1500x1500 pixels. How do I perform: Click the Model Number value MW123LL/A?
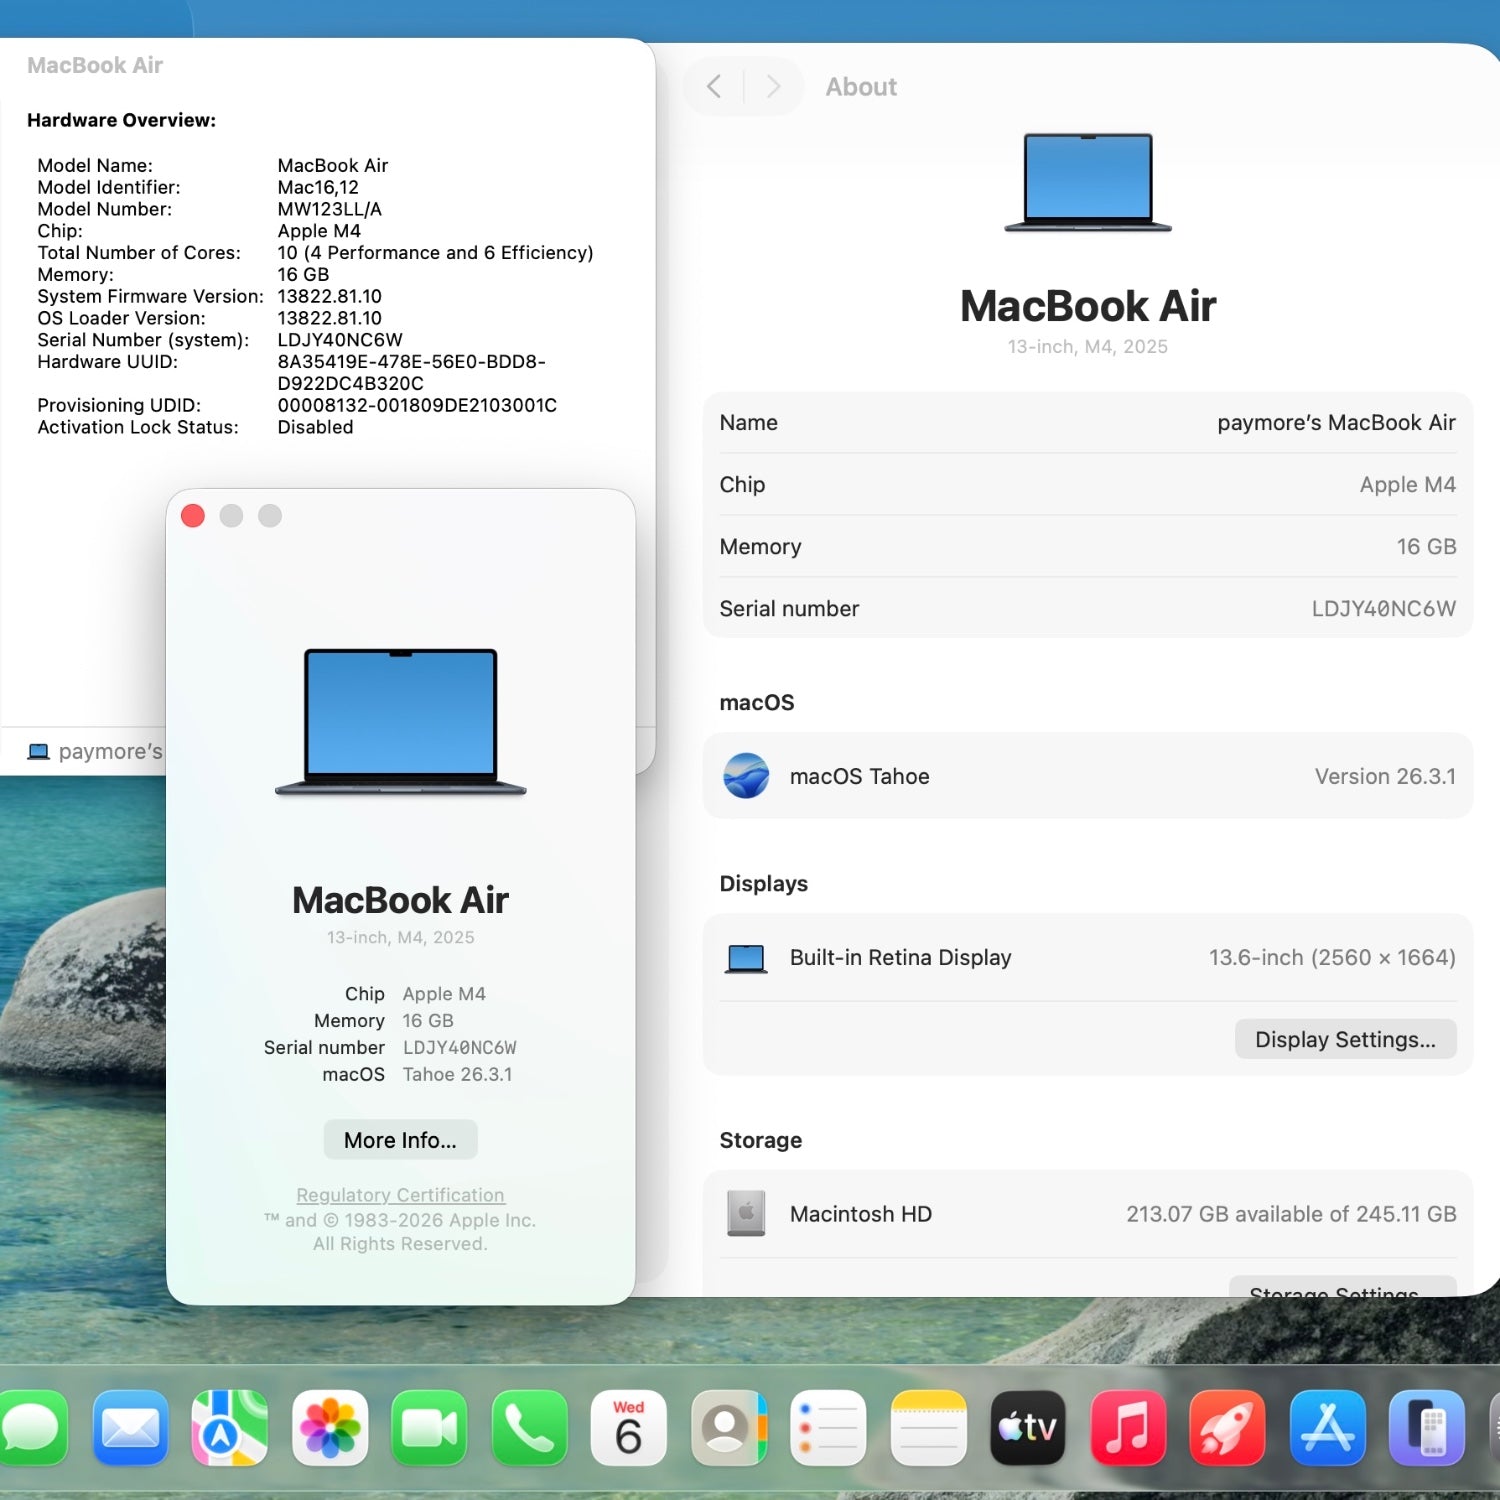[x=329, y=209]
